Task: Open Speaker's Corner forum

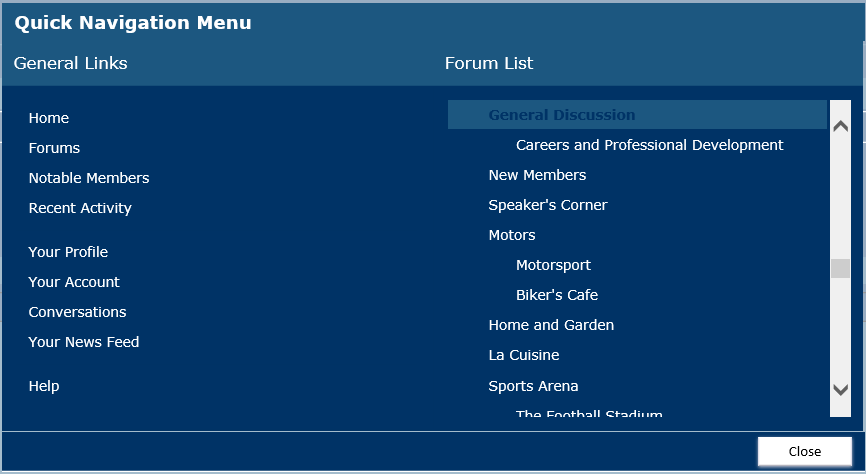Action: click(x=547, y=205)
